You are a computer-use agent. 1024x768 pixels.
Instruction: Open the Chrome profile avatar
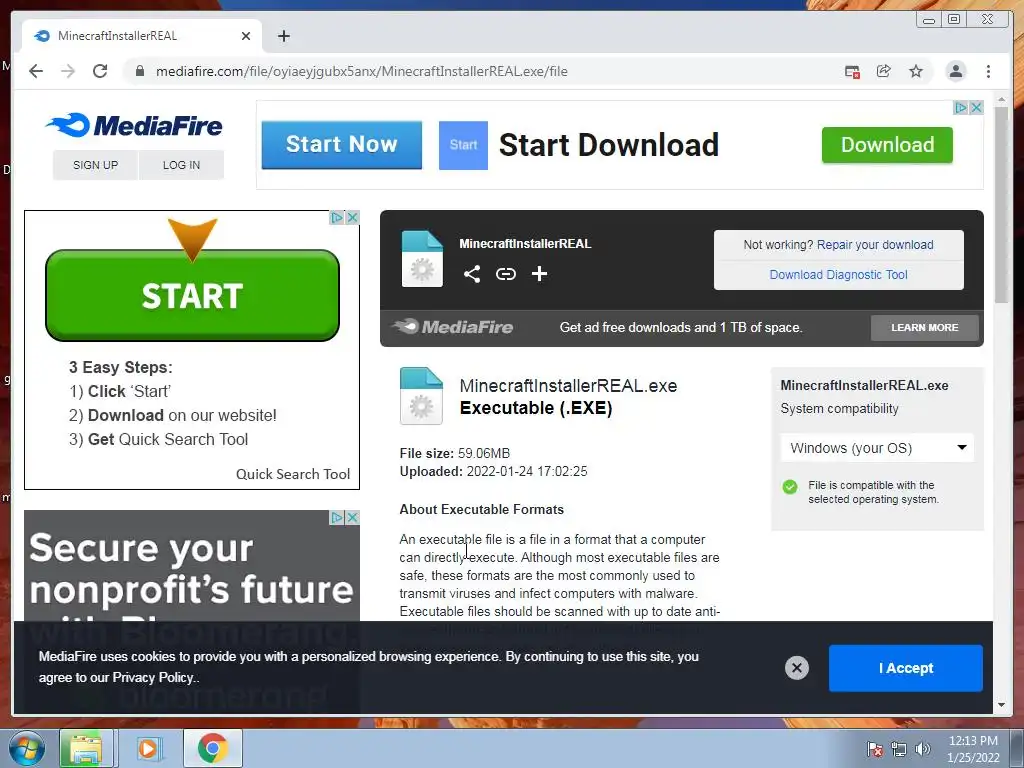coord(955,71)
